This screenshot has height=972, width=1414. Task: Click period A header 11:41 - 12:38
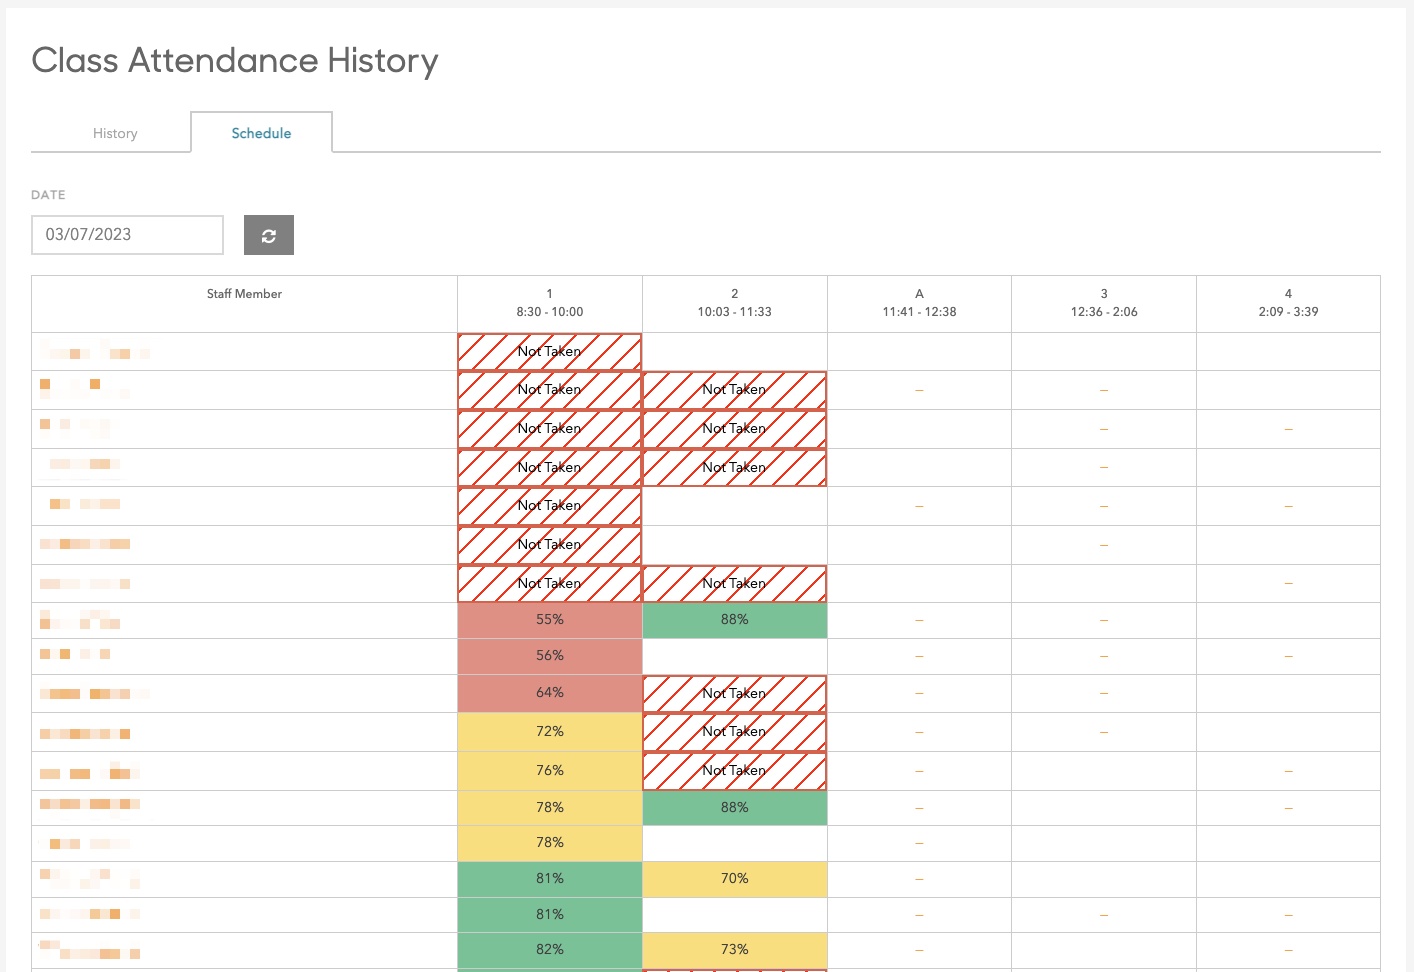point(919,303)
